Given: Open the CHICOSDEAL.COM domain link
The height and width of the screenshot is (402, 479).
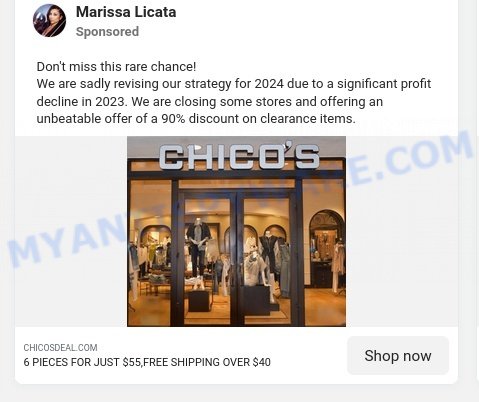Looking at the screenshot, I should point(60,348).
